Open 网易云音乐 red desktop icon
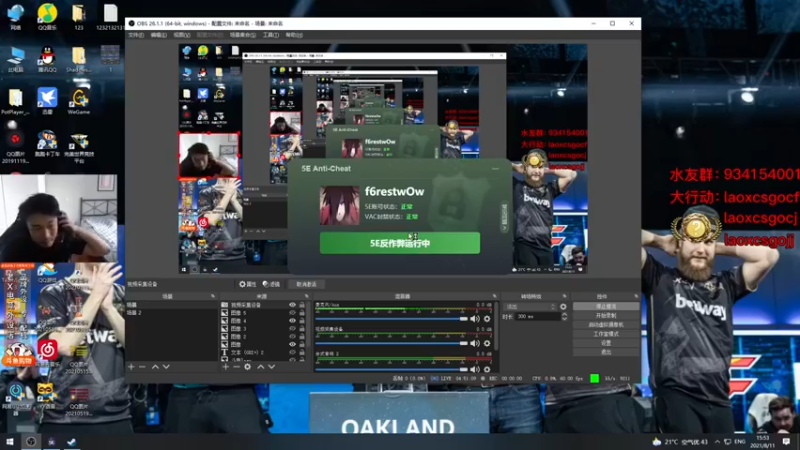Image resolution: width=800 pixels, height=450 pixels. 47,352
